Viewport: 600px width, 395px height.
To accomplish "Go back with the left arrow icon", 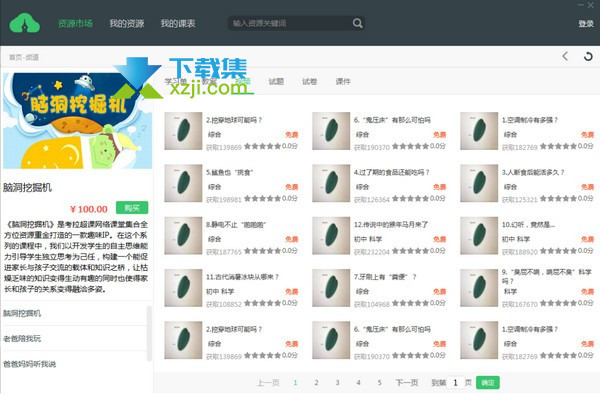I will (565, 56).
